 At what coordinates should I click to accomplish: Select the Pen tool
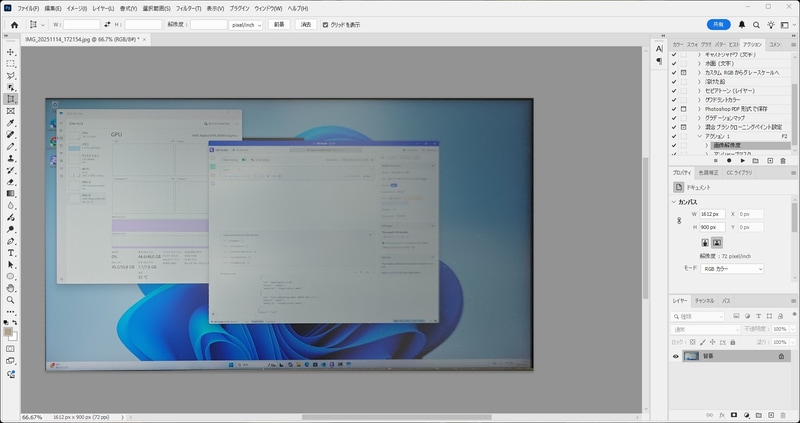coord(10,241)
